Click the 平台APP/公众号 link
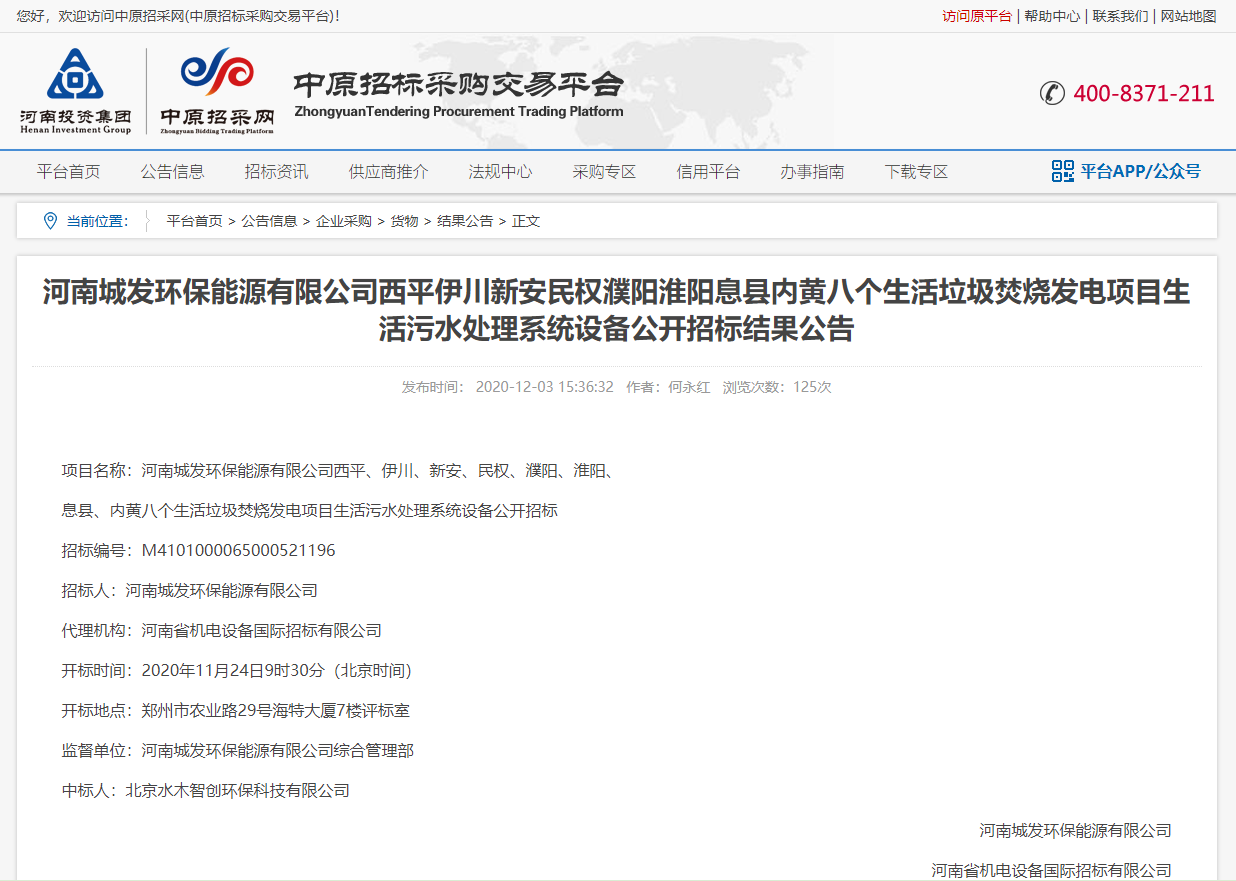Image resolution: width=1236 pixels, height=881 pixels. (1140, 171)
